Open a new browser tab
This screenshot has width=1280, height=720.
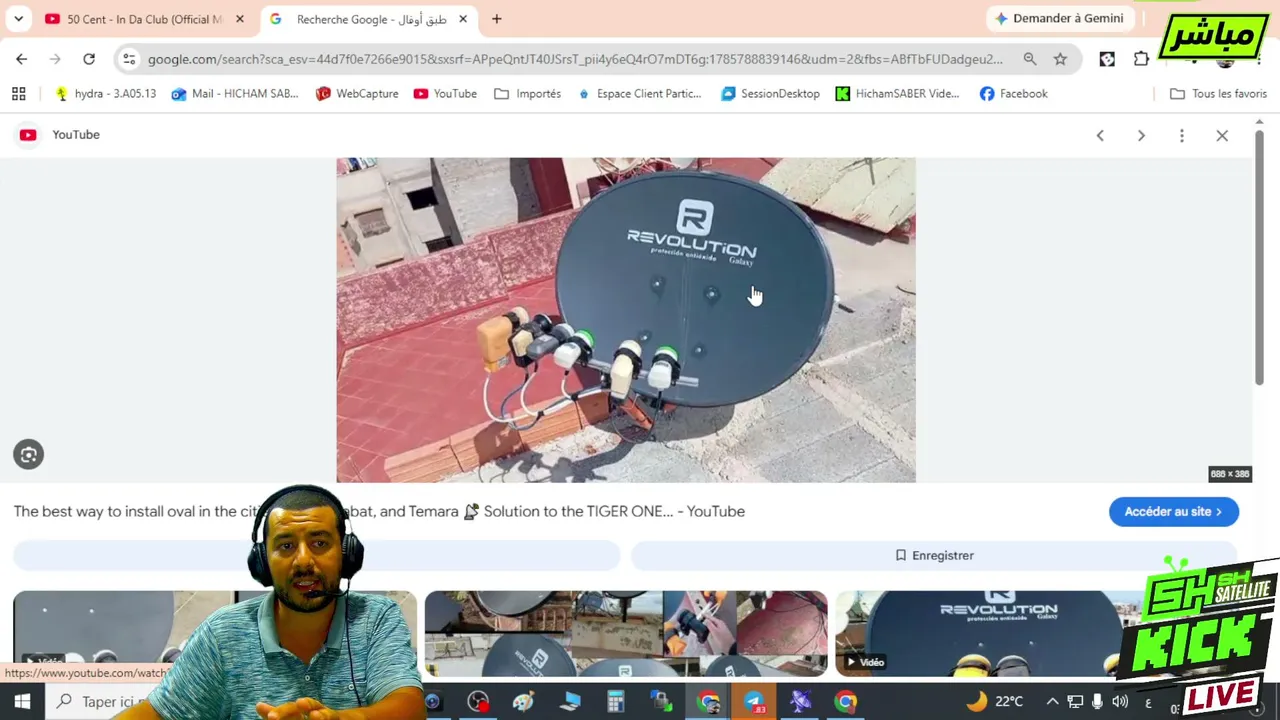click(x=496, y=19)
